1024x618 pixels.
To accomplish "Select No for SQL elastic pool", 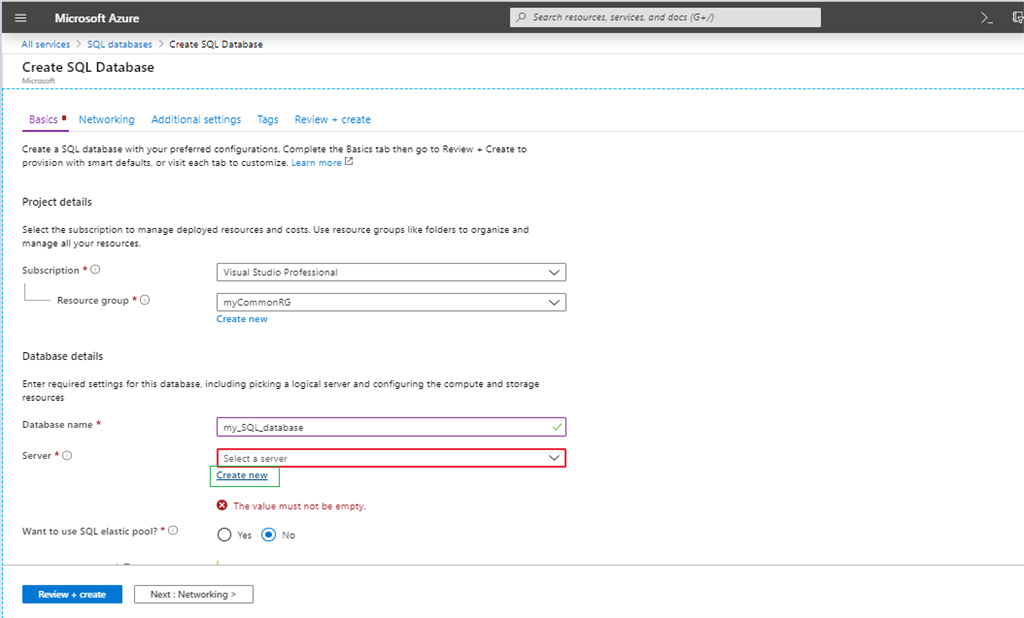I will pyautogui.click(x=268, y=535).
